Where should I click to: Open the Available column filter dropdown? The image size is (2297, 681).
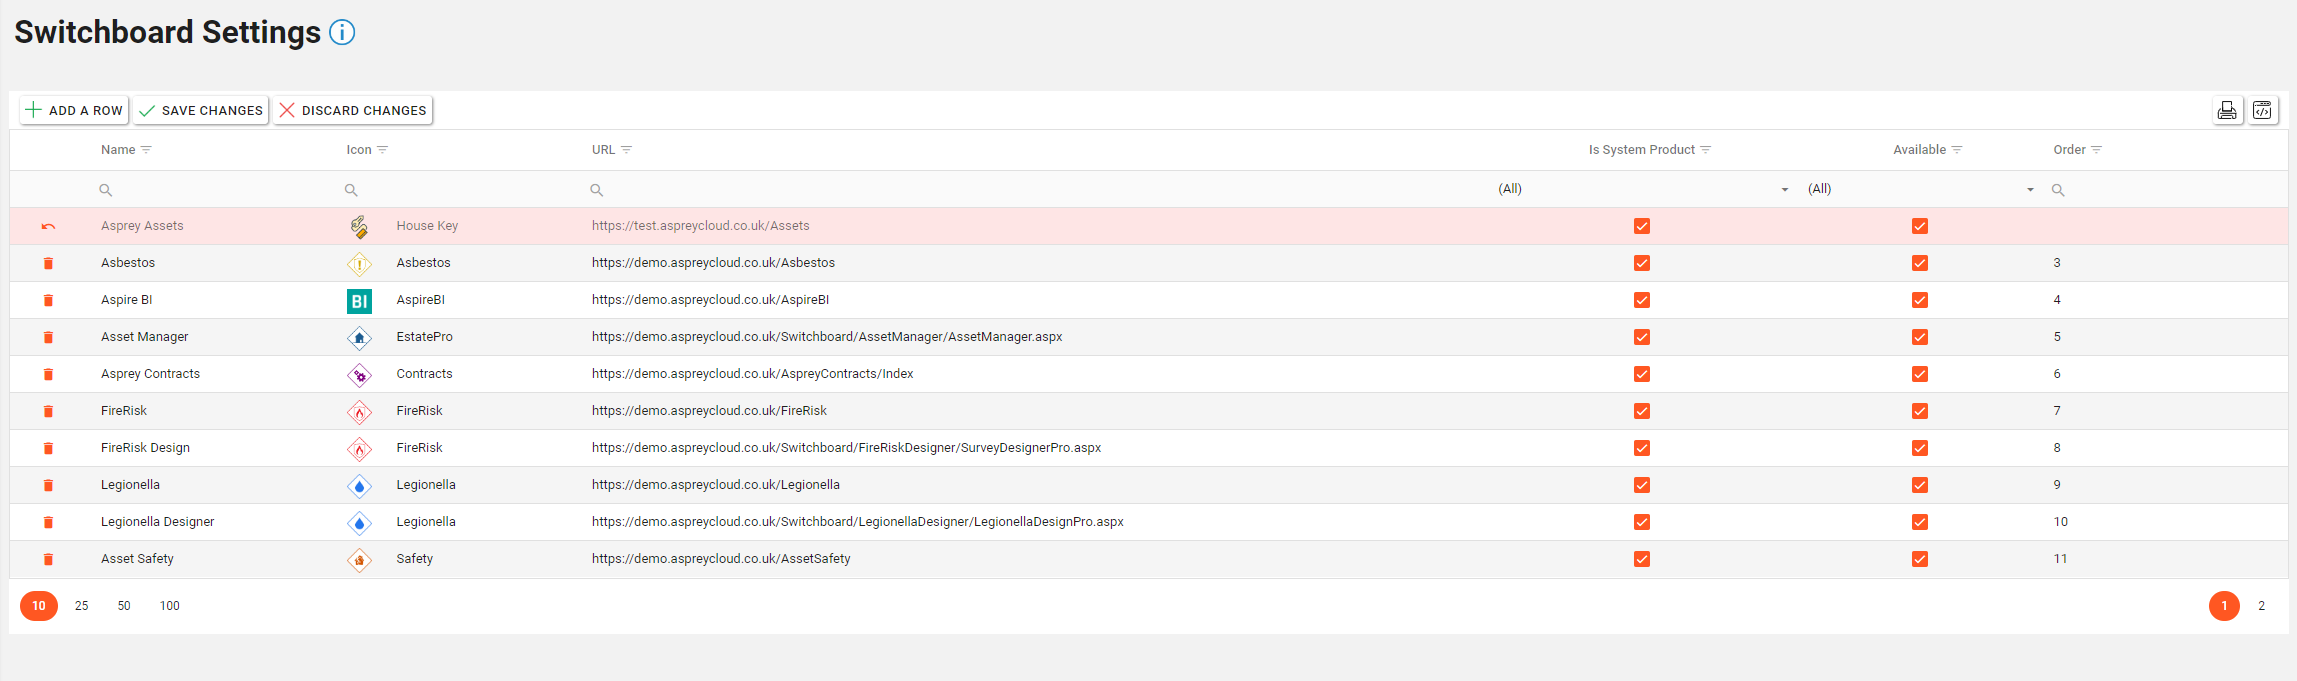coord(2030,190)
